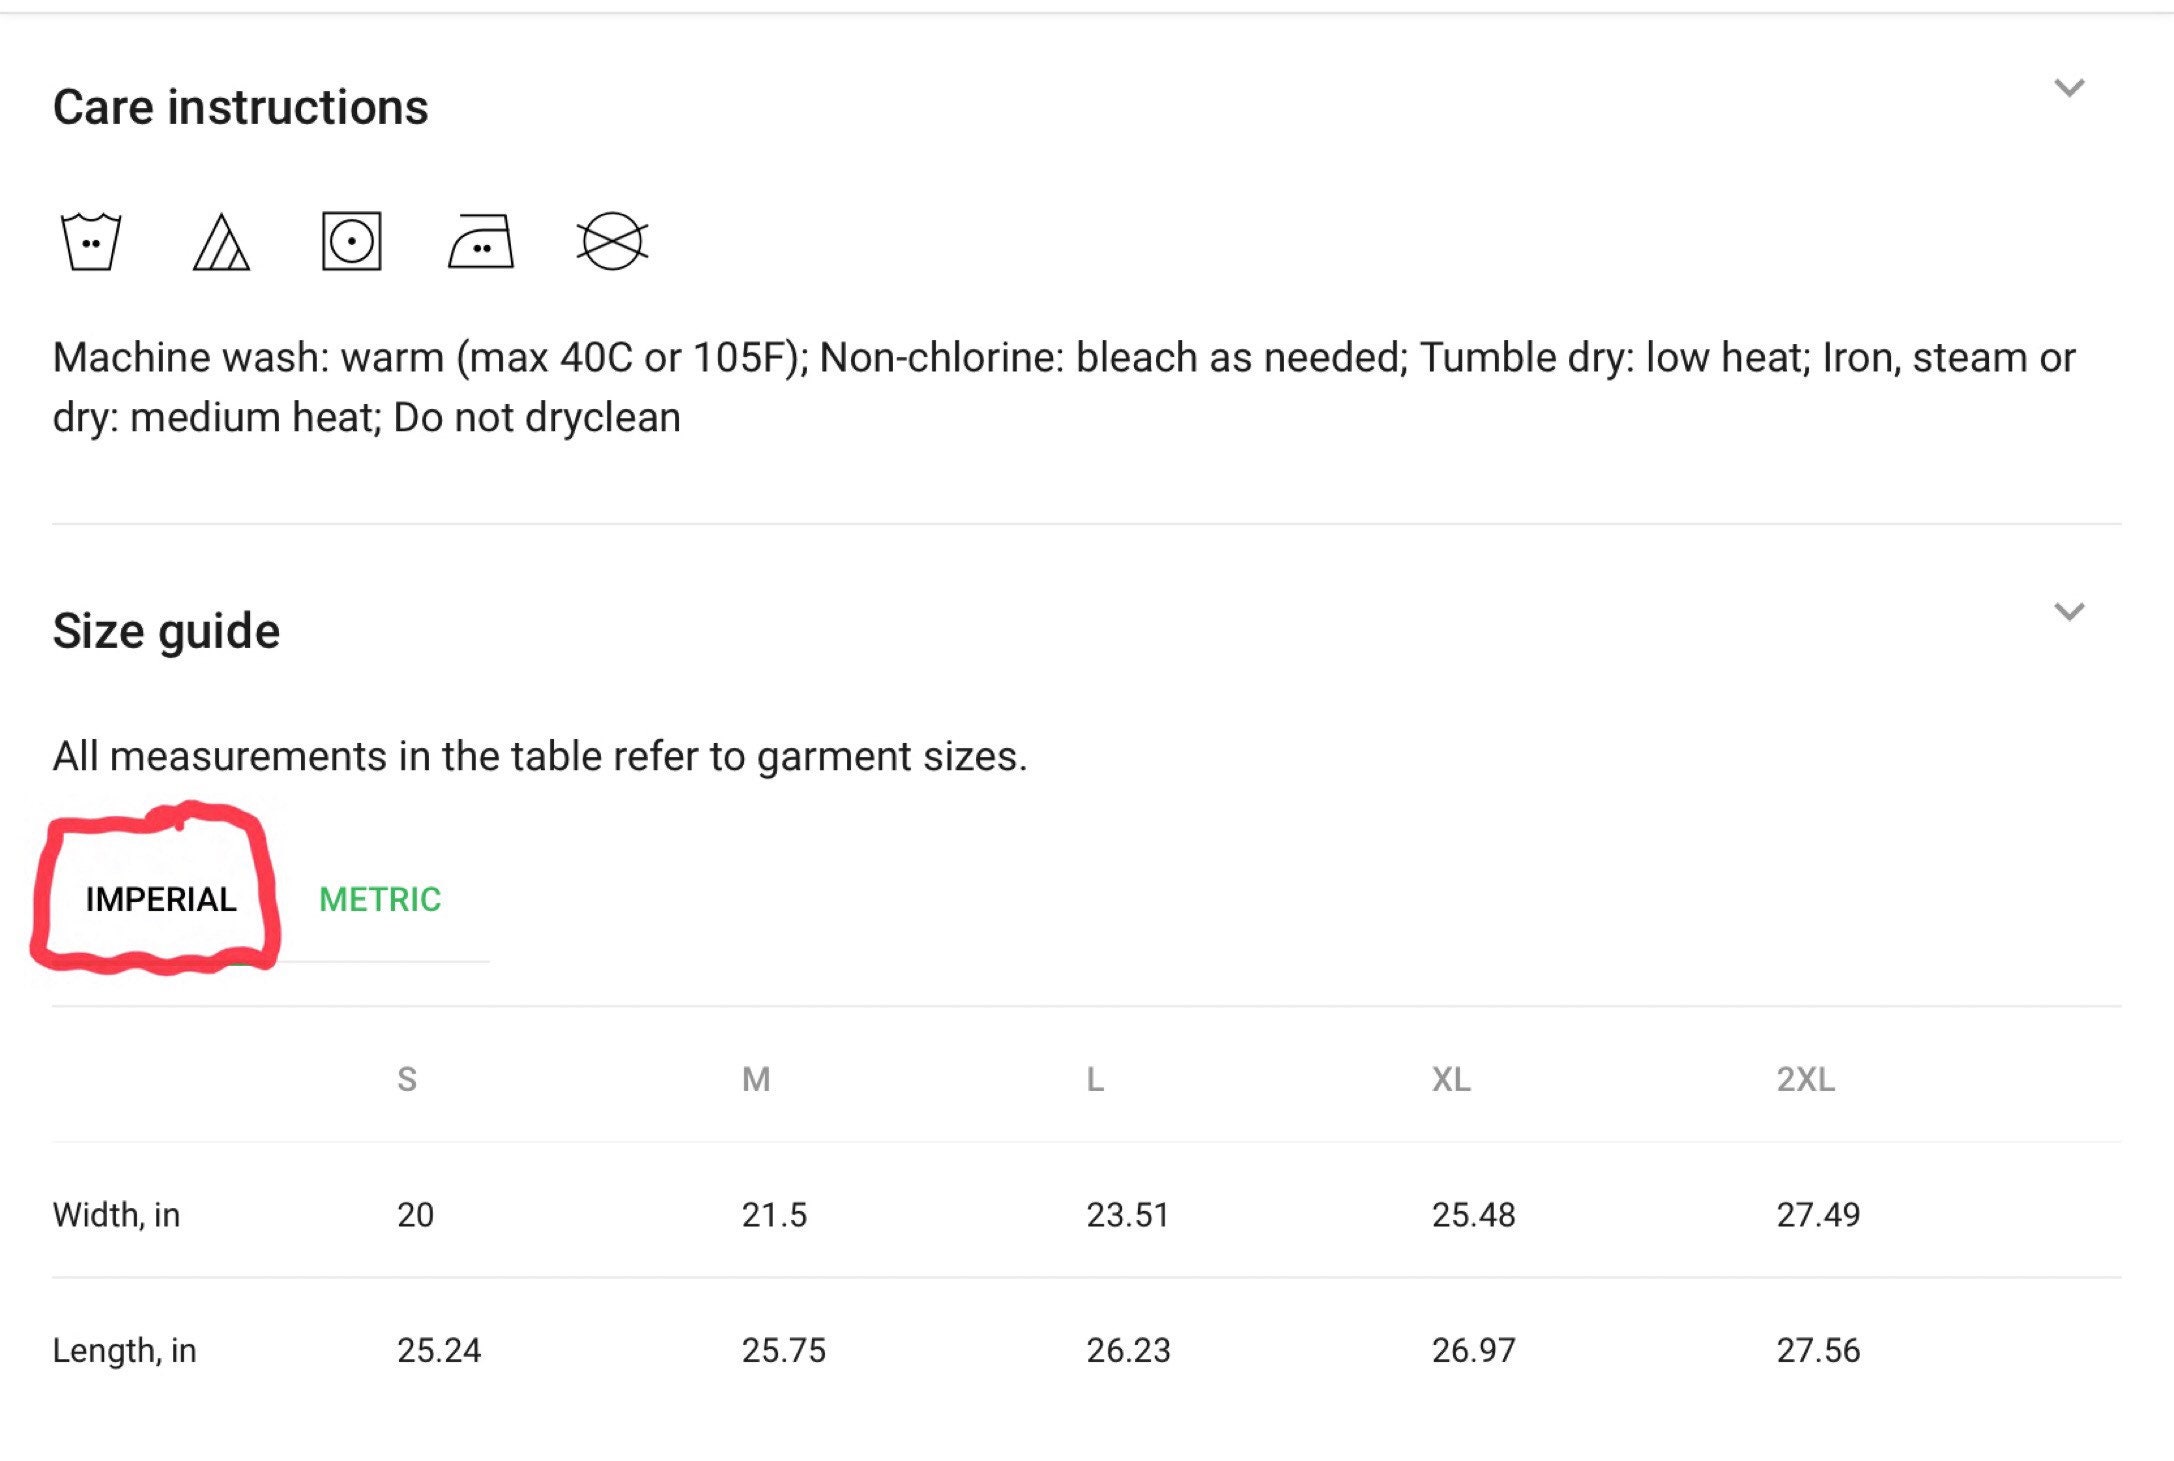
Task: Select the M size column header
Action: [x=756, y=1079]
